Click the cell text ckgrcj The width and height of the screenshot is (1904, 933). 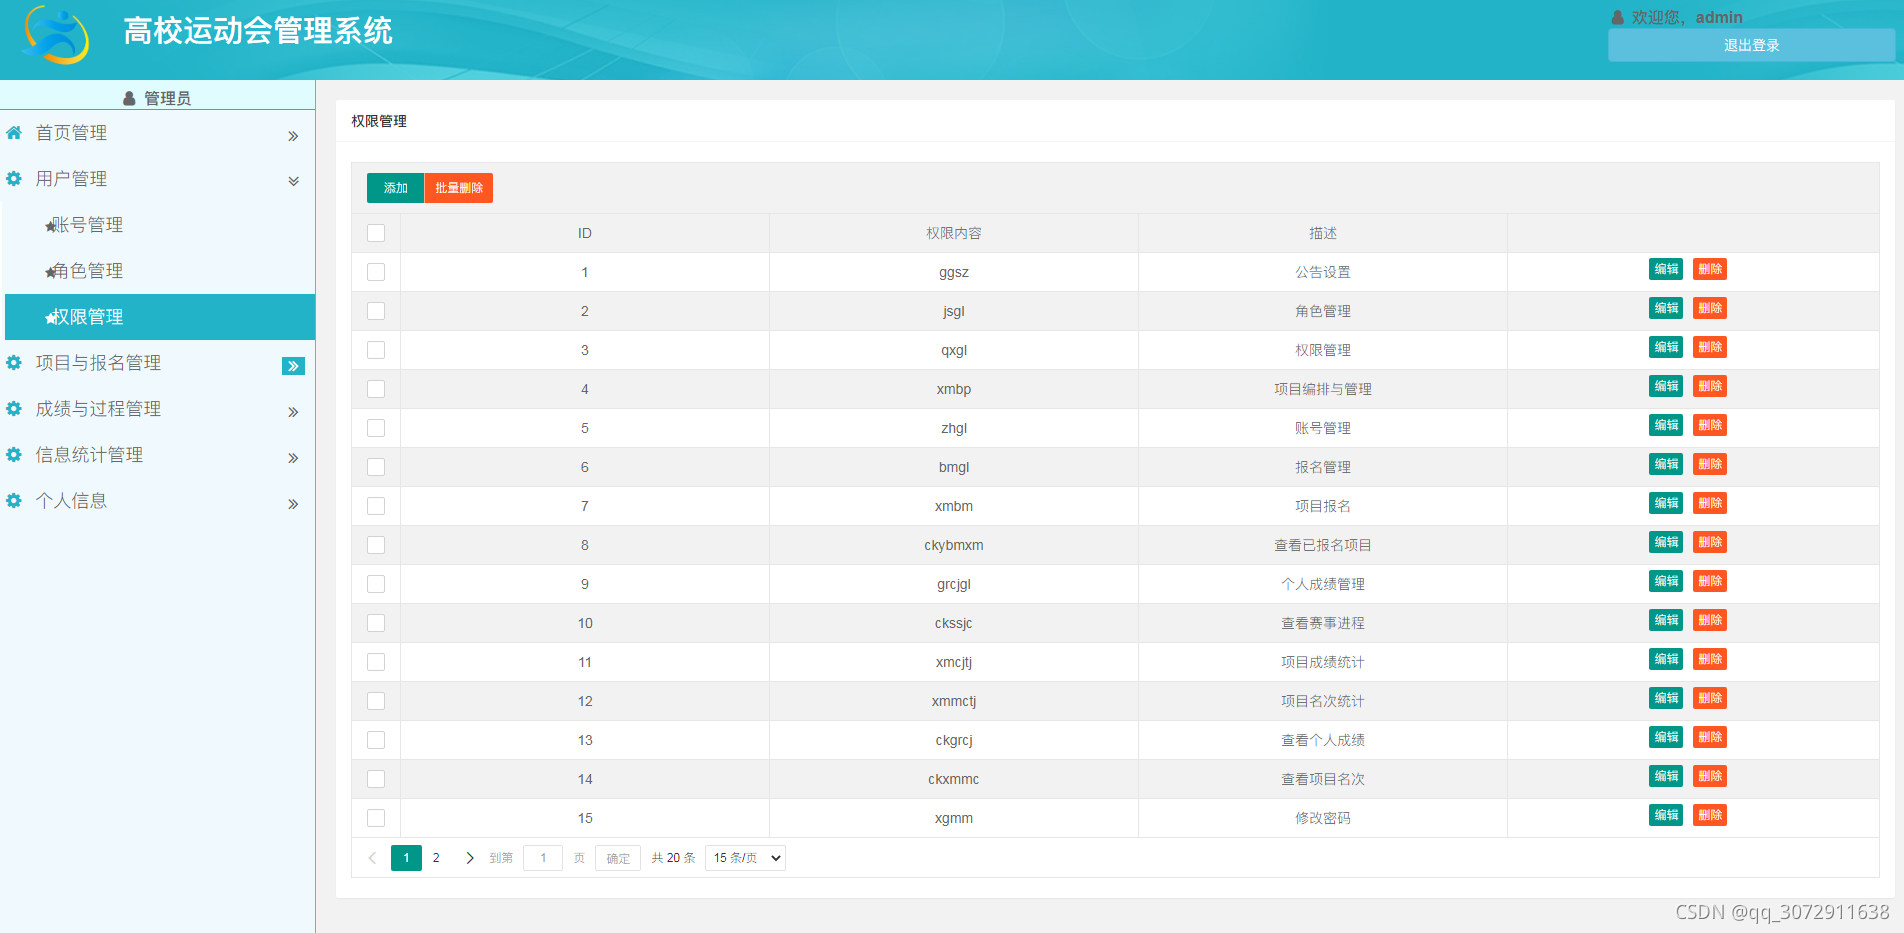tap(954, 740)
